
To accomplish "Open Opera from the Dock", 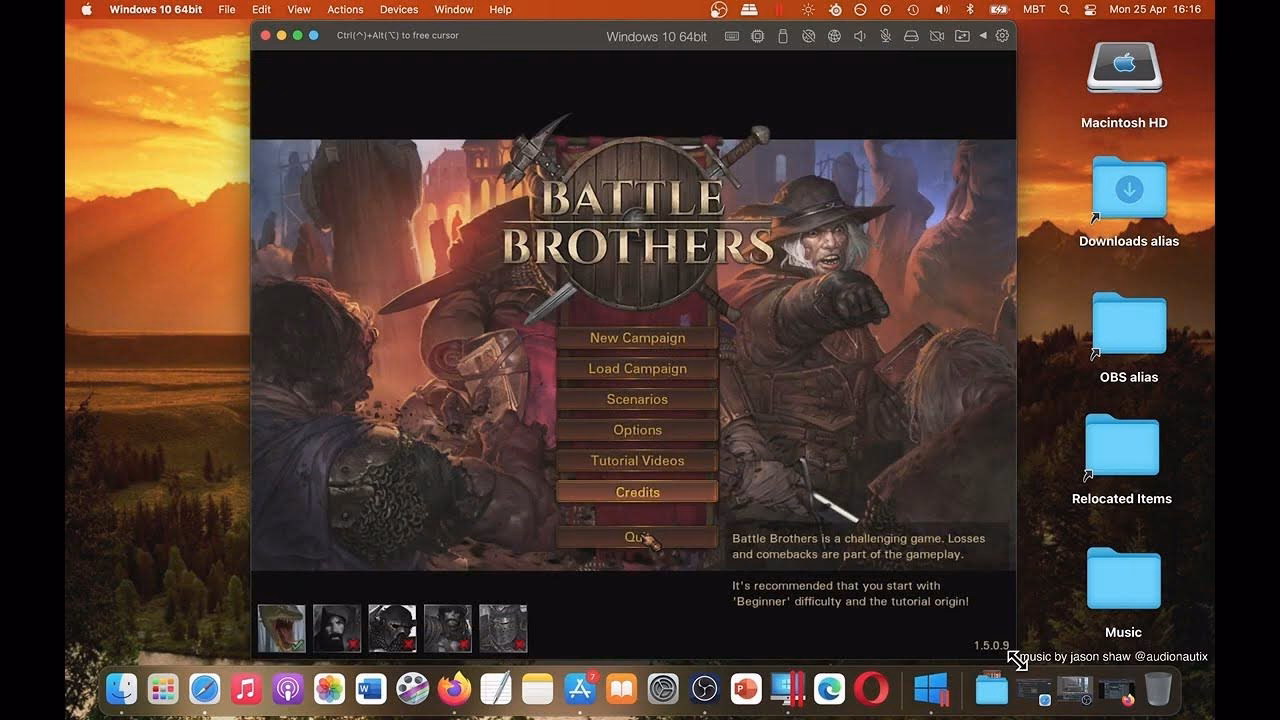I will [x=871, y=688].
